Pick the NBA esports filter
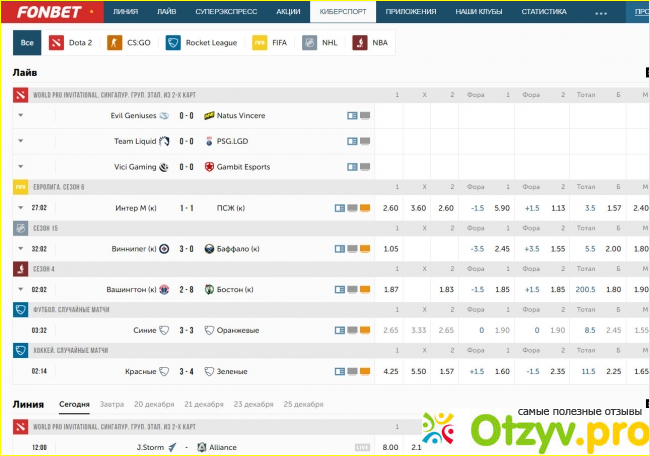This screenshot has height=456, width=650. tap(371, 43)
